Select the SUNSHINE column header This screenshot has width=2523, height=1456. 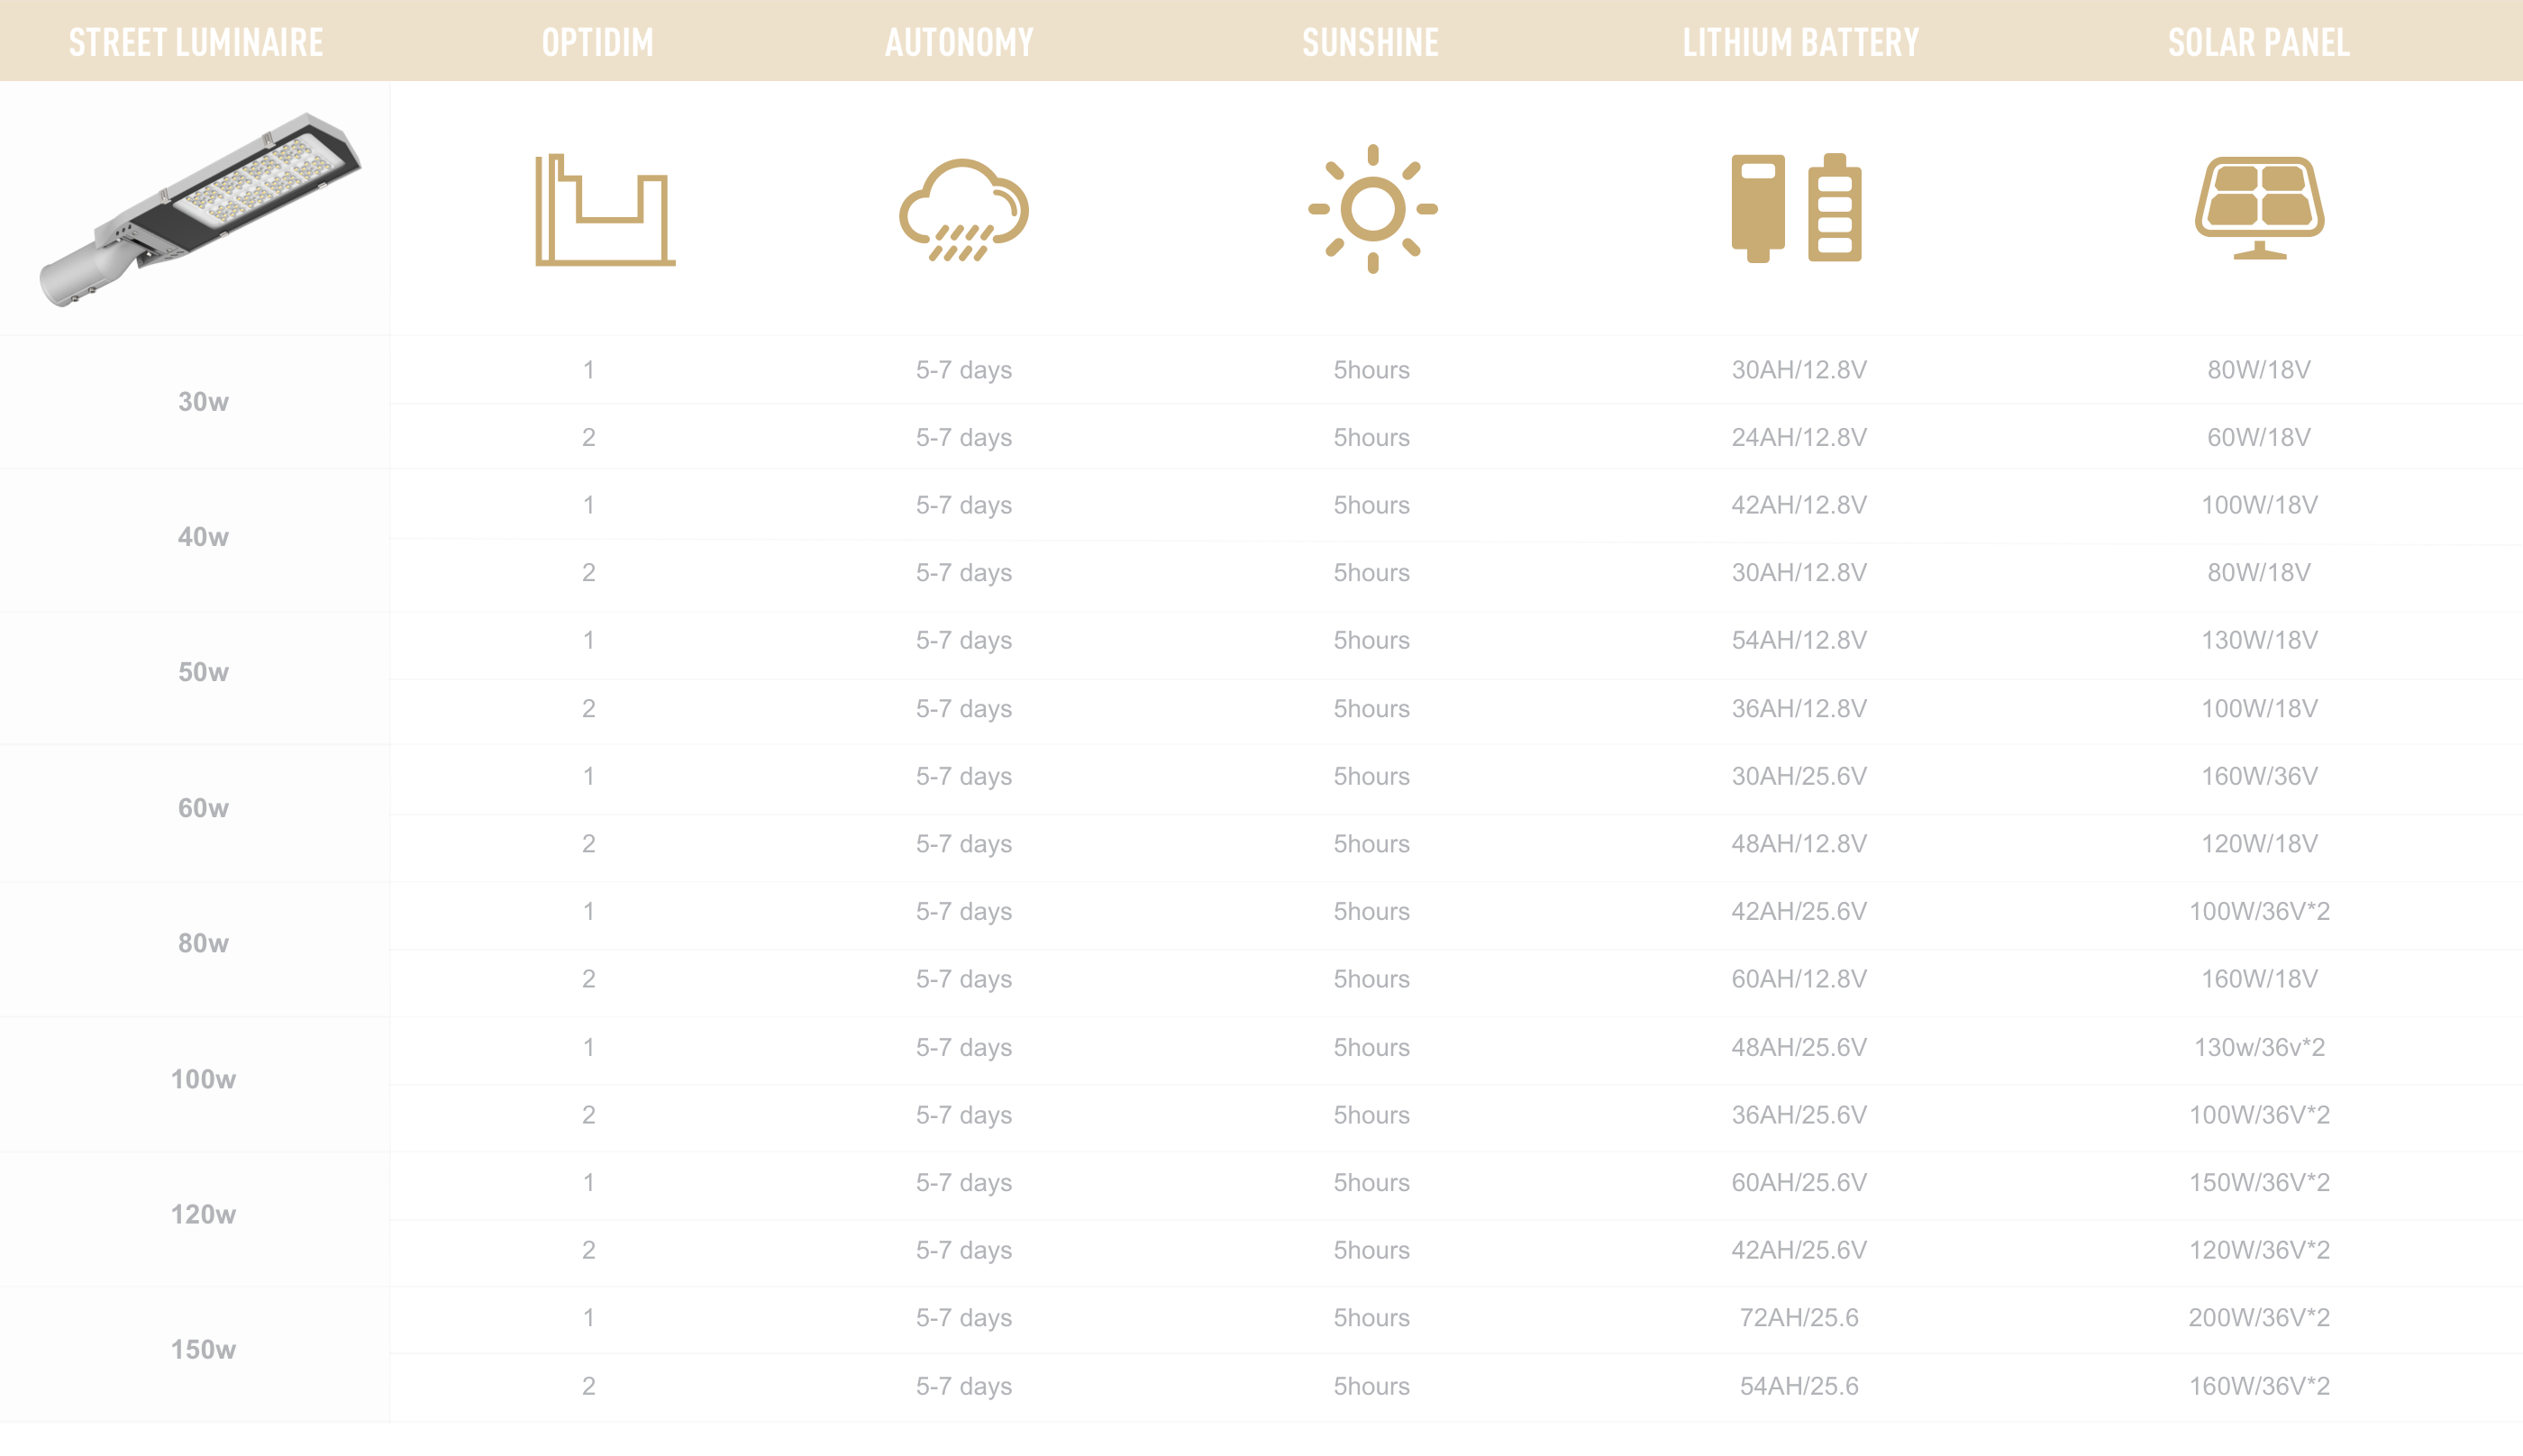point(1371,42)
